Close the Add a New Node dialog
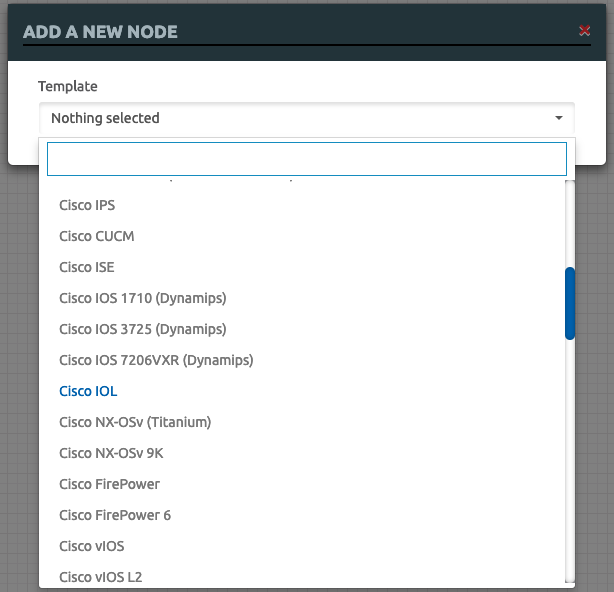The height and width of the screenshot is (592, 614). (x=584, y=30)
